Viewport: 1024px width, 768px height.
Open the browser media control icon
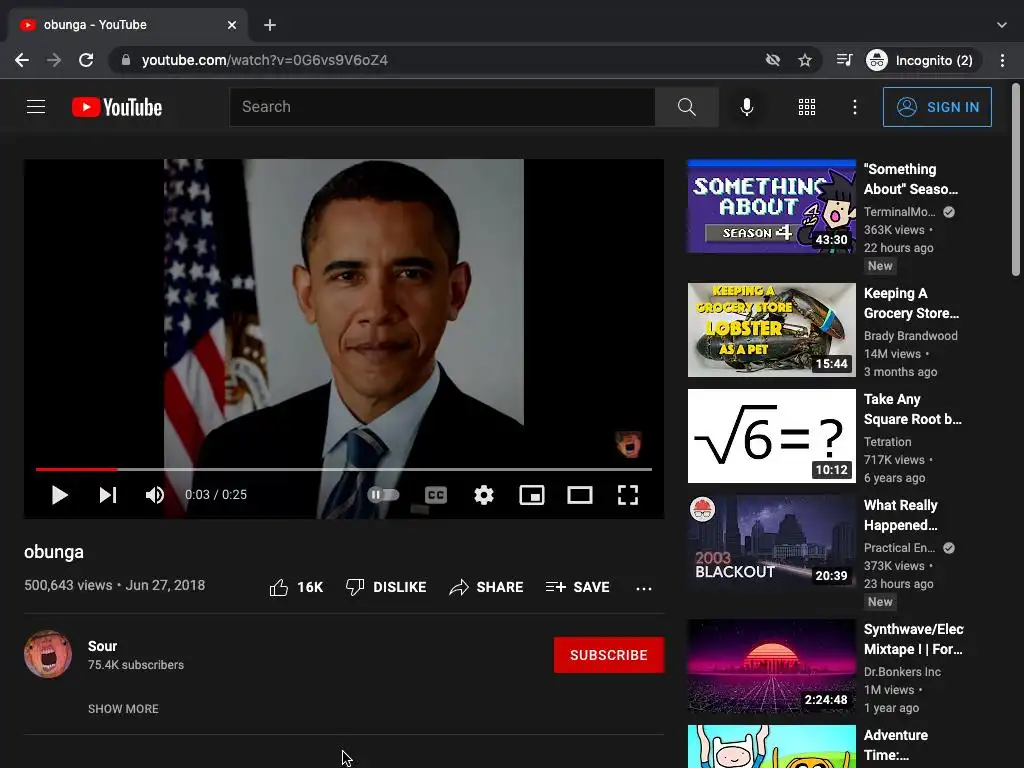844,60
